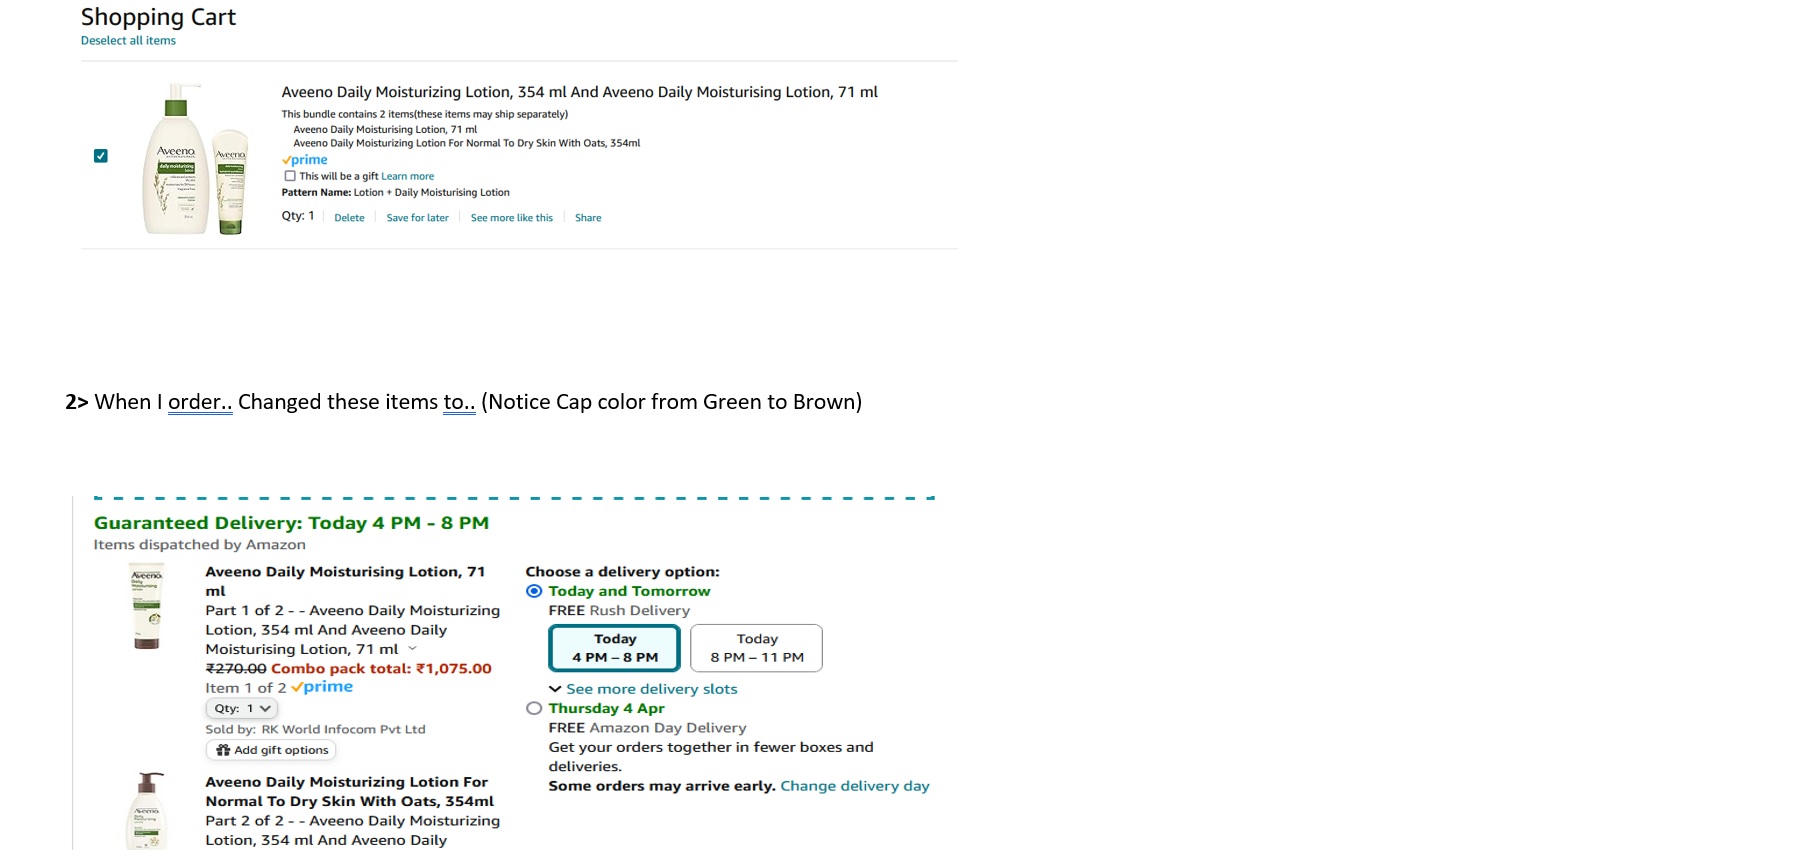1805x858 pixels.
Task: Delete the Aveeno bundle from cart
Action: coord(349,218)
